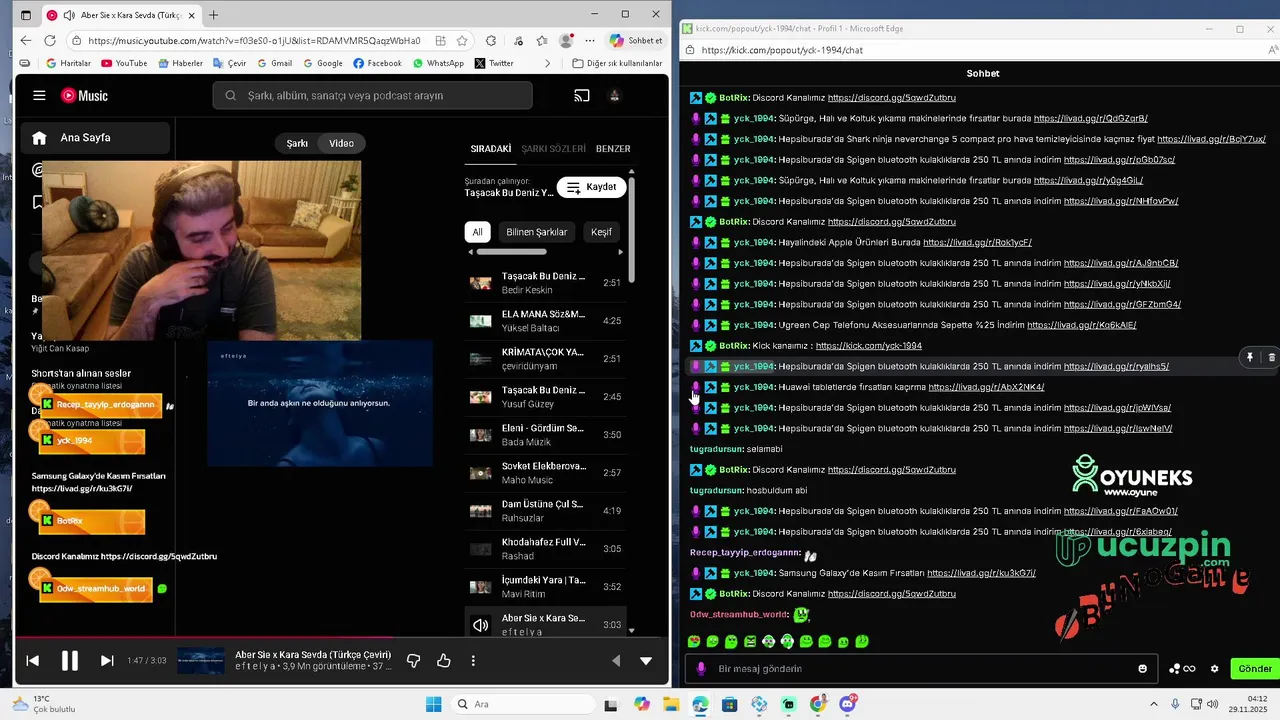Open the YouTube bookmark

[123, 63]
